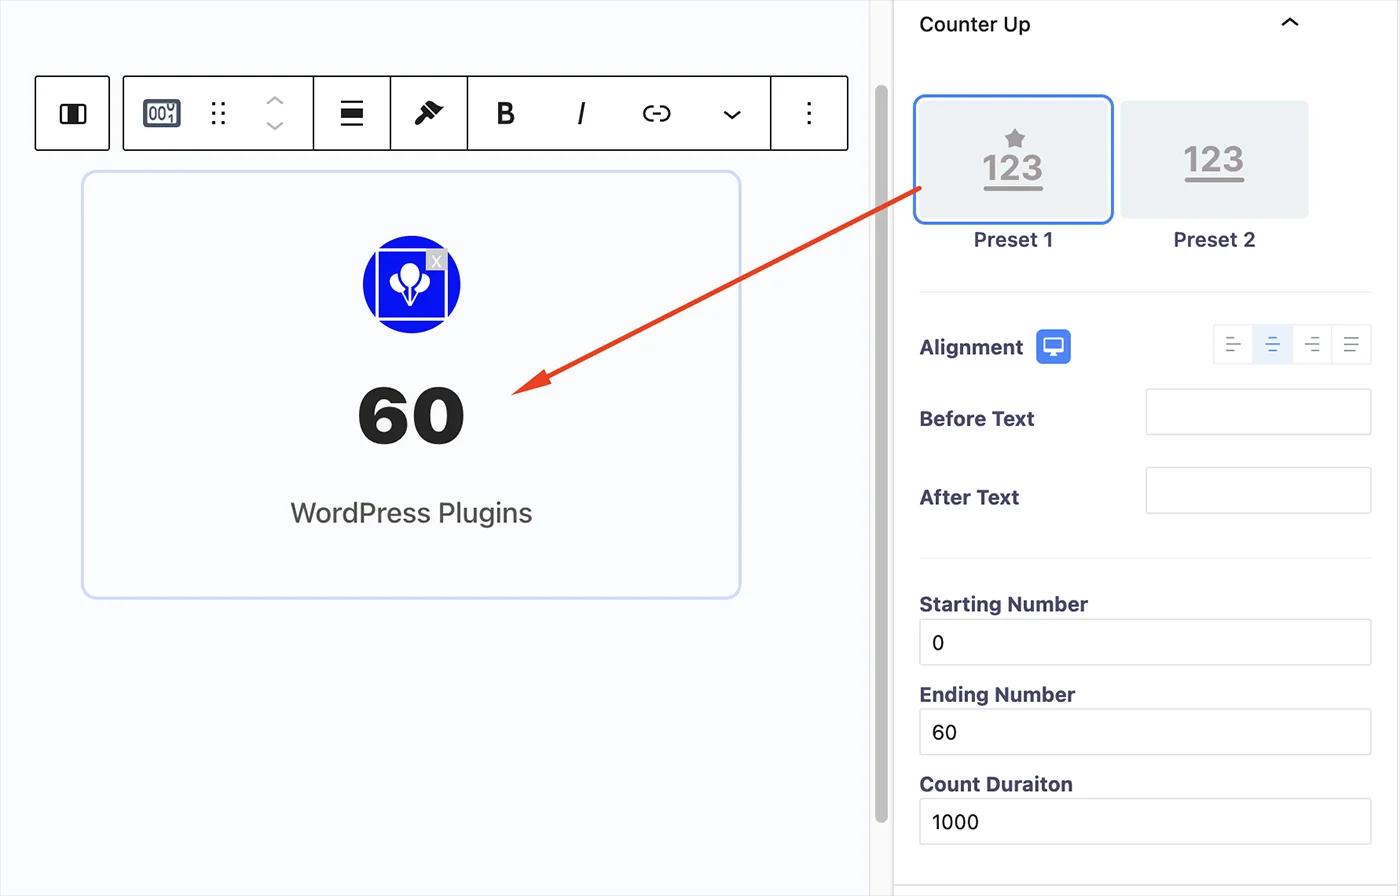Viewport: 1400px width, 896px height.
Task: Select the Preset 1 layout
Action: click(1012, 160)
